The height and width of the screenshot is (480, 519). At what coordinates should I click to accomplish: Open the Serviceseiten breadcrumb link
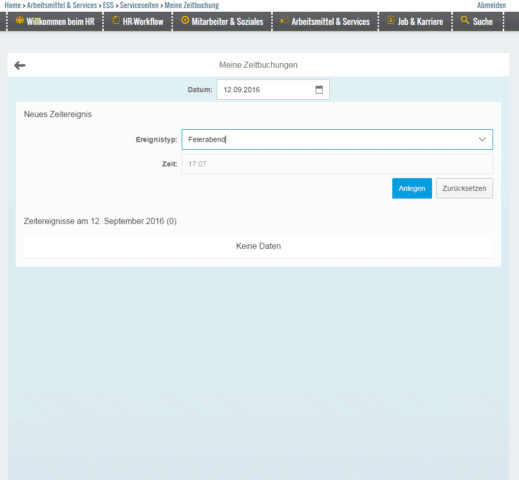(139, 5)
